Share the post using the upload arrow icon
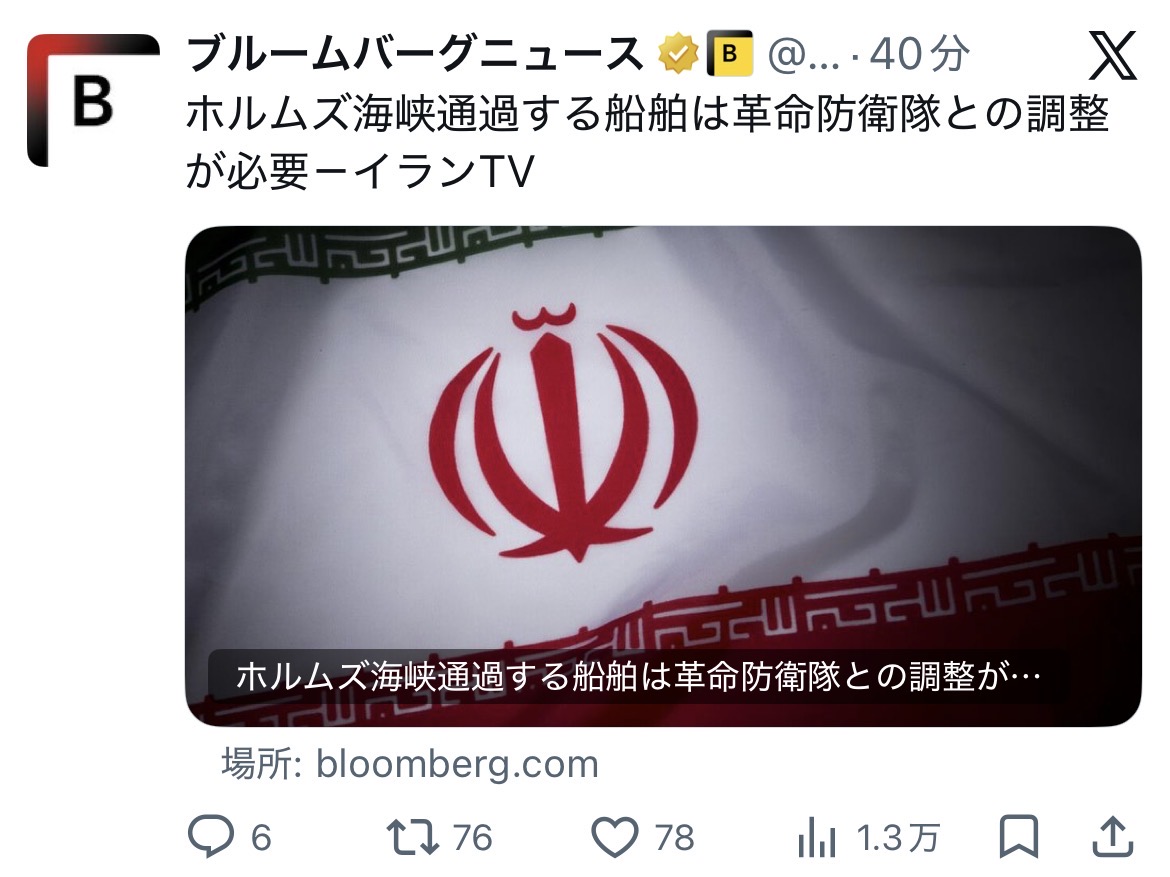Viewport: 1170px width, 877px height. 1113,836
